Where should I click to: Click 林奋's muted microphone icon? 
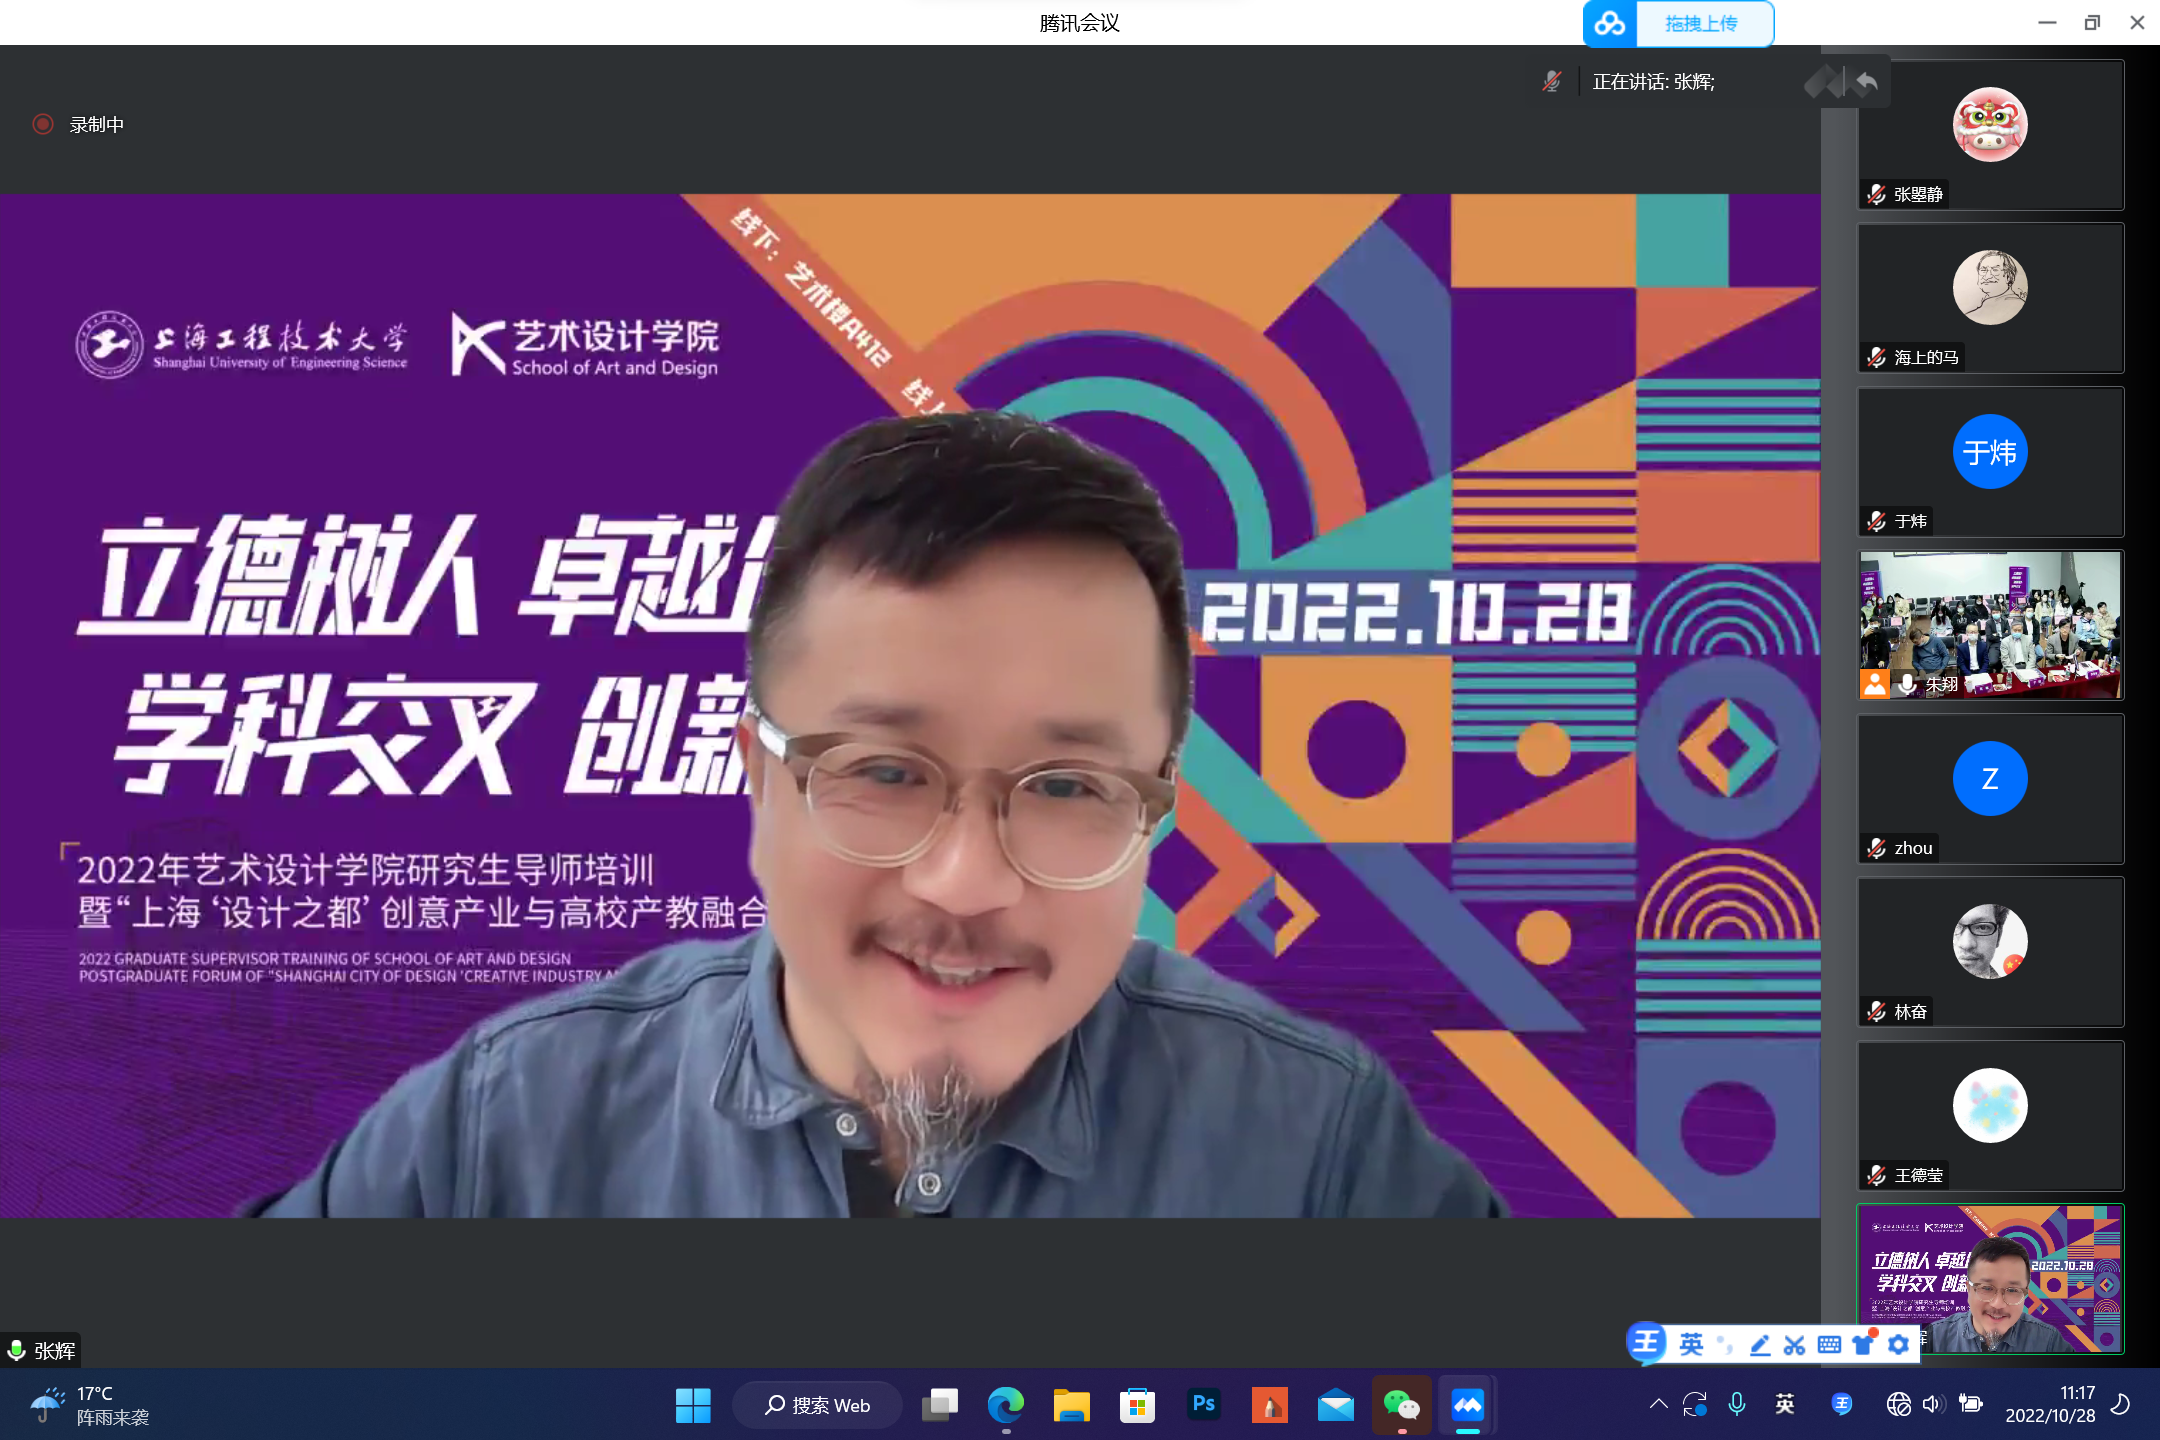(1876, 1012)
